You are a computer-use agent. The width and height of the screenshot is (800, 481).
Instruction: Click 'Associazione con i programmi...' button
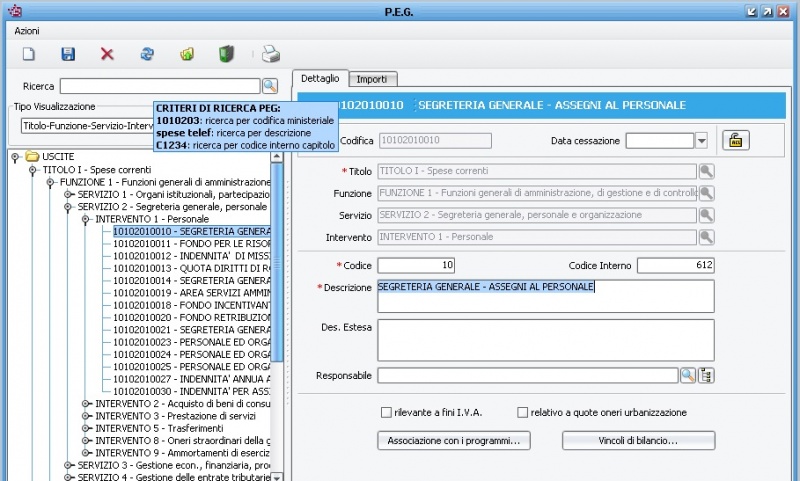453,440
